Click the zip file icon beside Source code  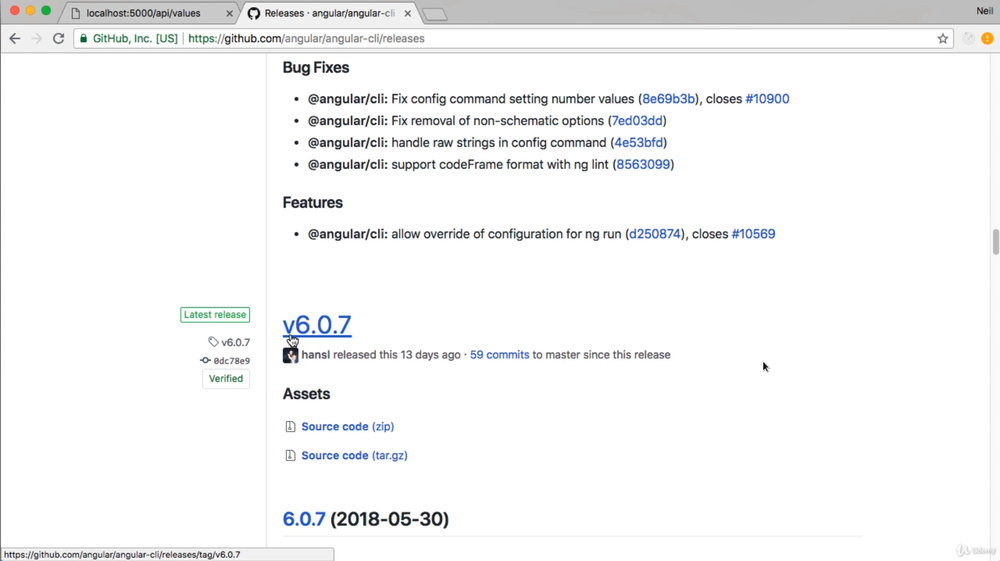[x=290, y=426]
